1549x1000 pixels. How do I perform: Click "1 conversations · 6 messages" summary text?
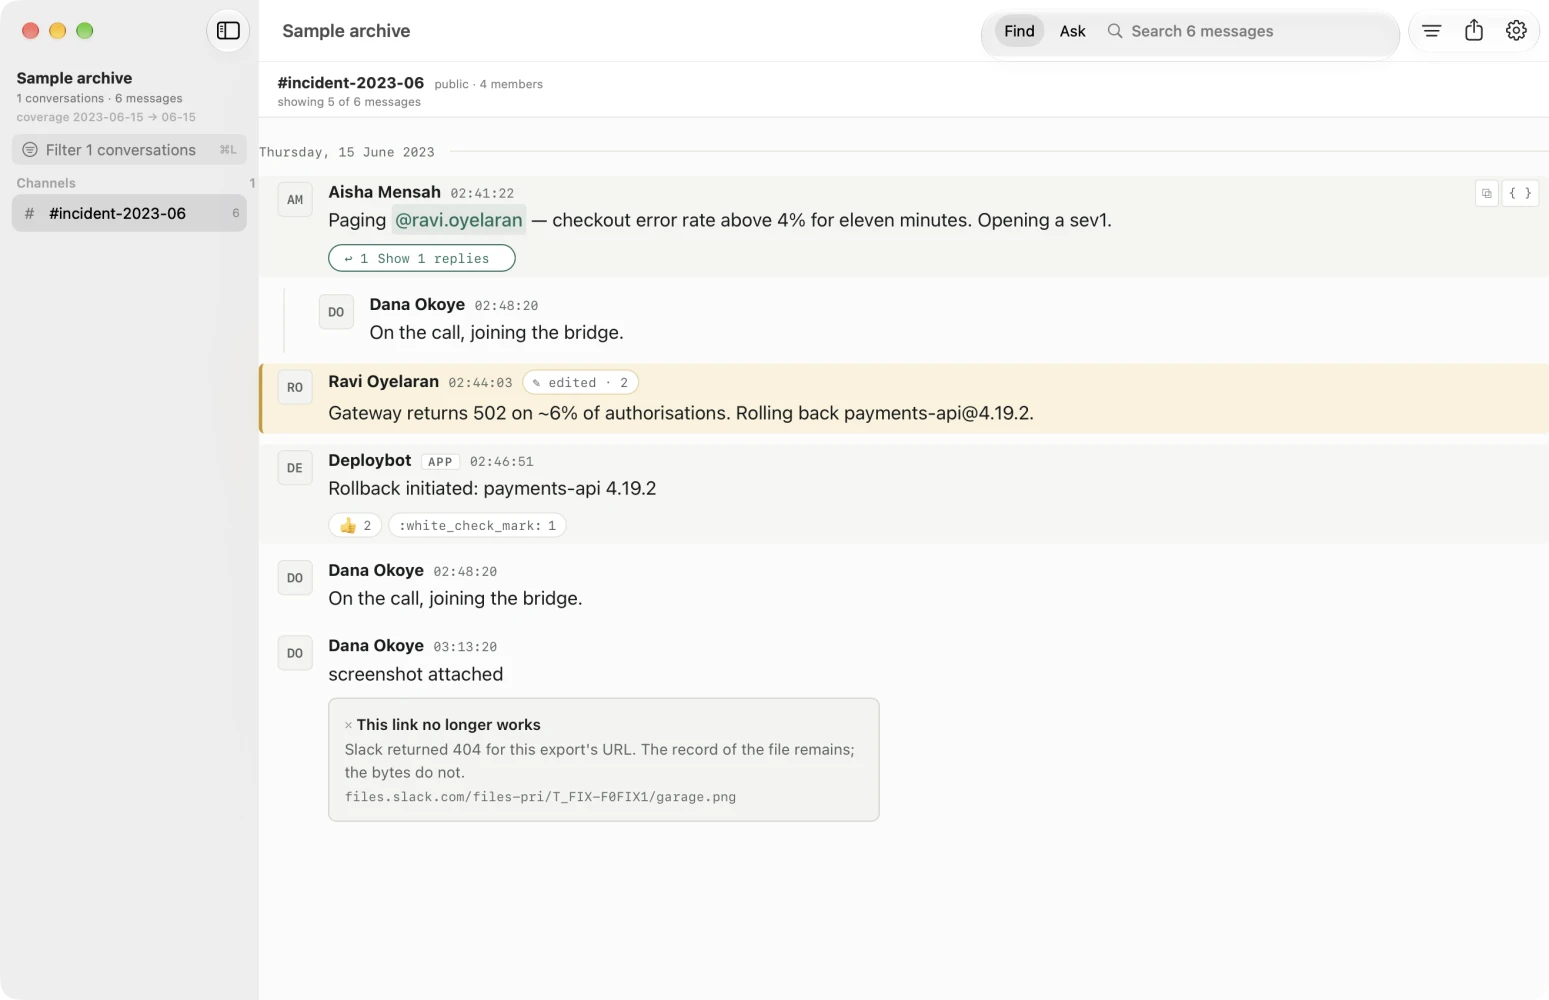click(99, 98)
